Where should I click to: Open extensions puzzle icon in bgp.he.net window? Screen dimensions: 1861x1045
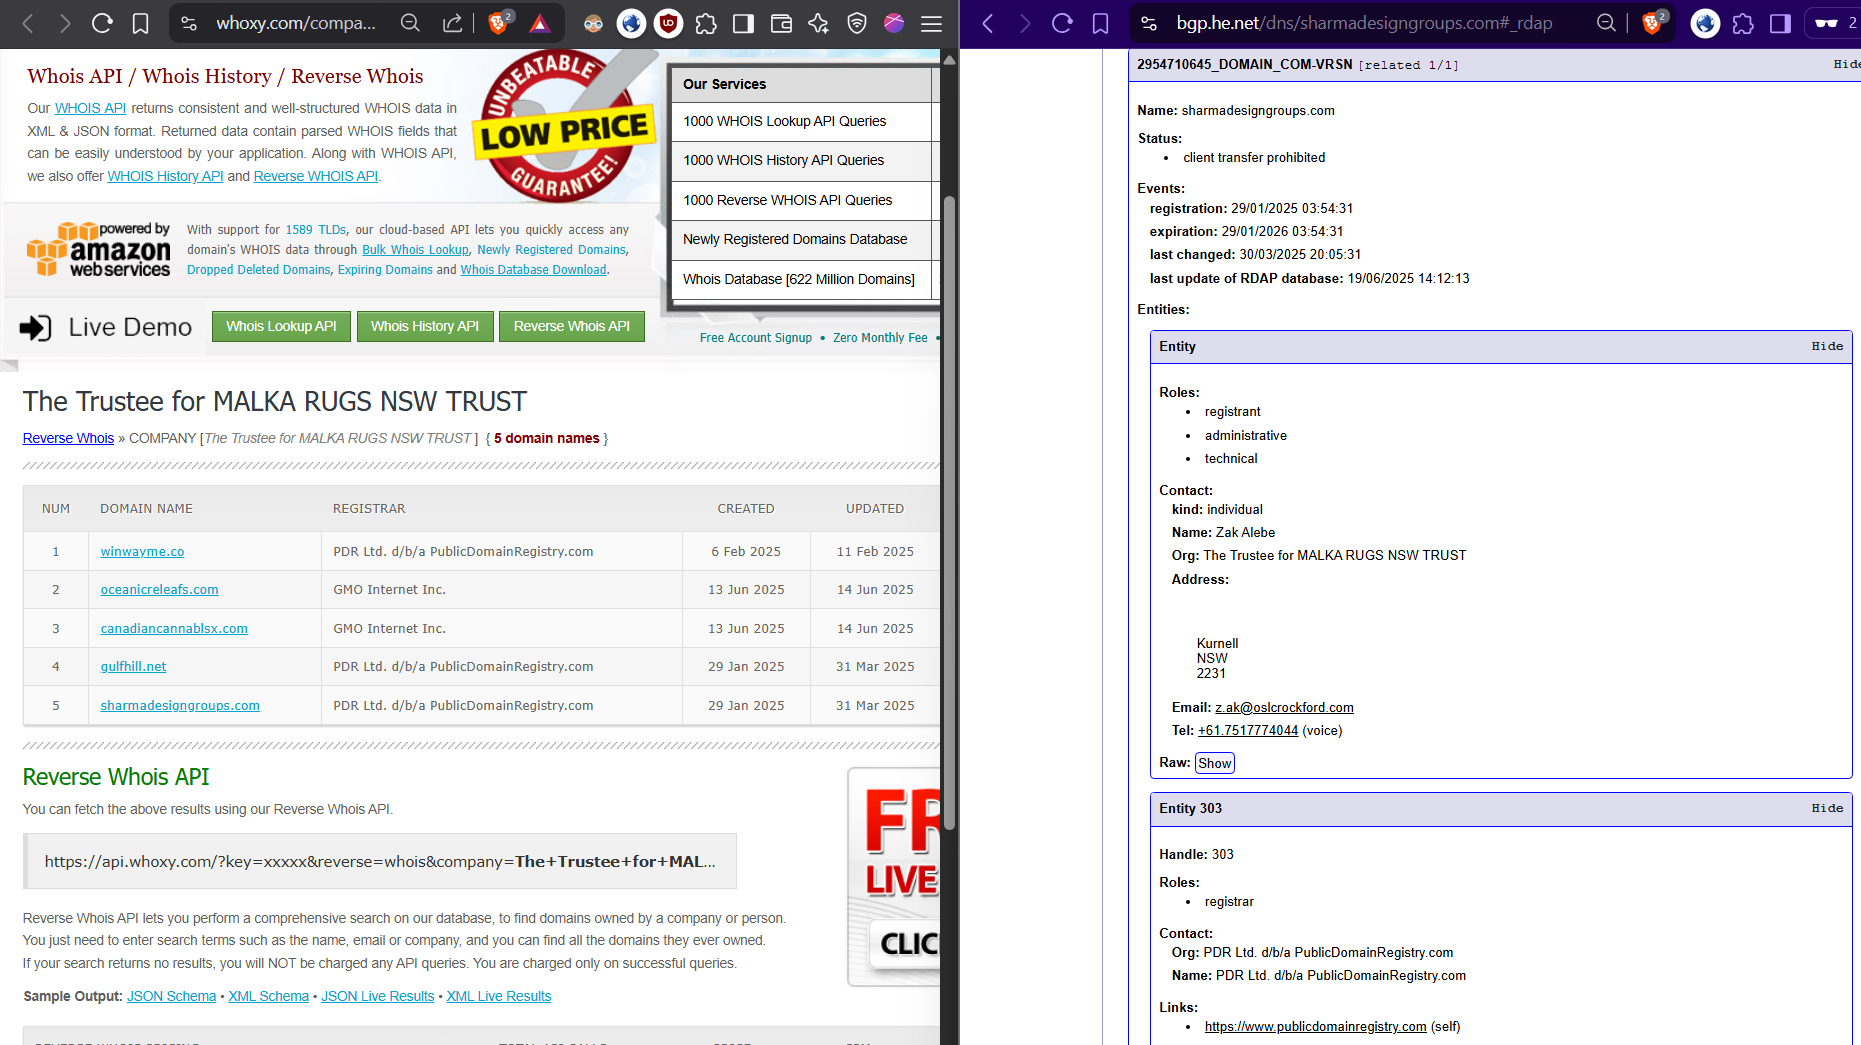click(x=1743, y=23)
